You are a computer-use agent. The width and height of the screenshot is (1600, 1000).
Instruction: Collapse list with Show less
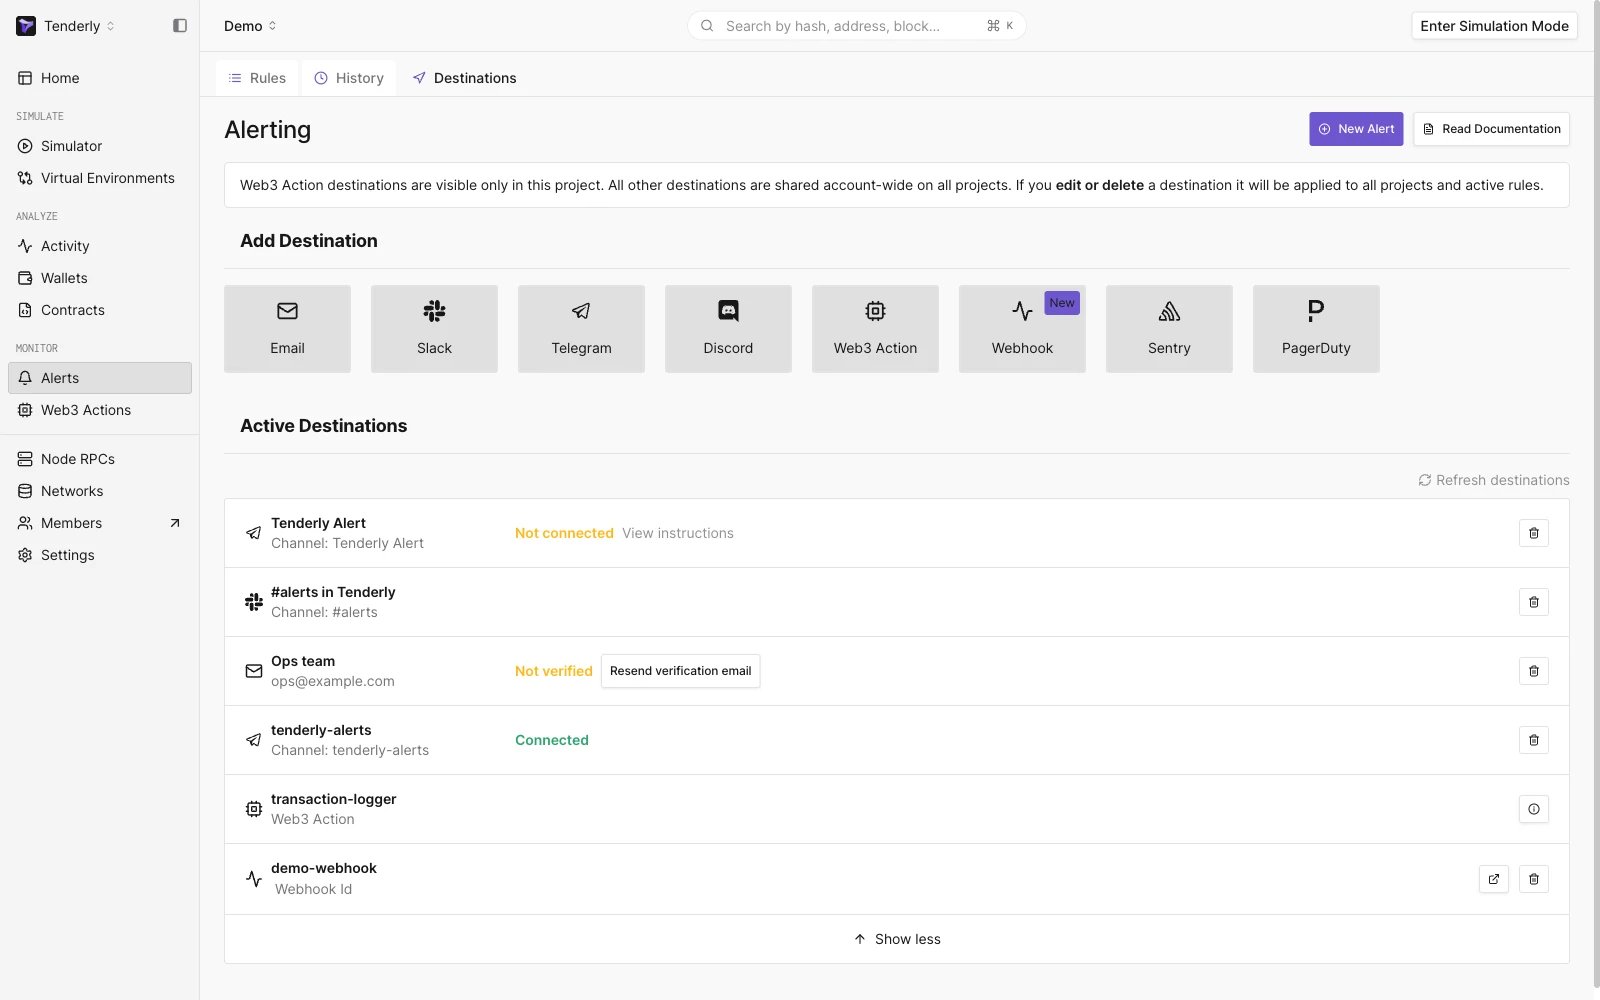897,939
